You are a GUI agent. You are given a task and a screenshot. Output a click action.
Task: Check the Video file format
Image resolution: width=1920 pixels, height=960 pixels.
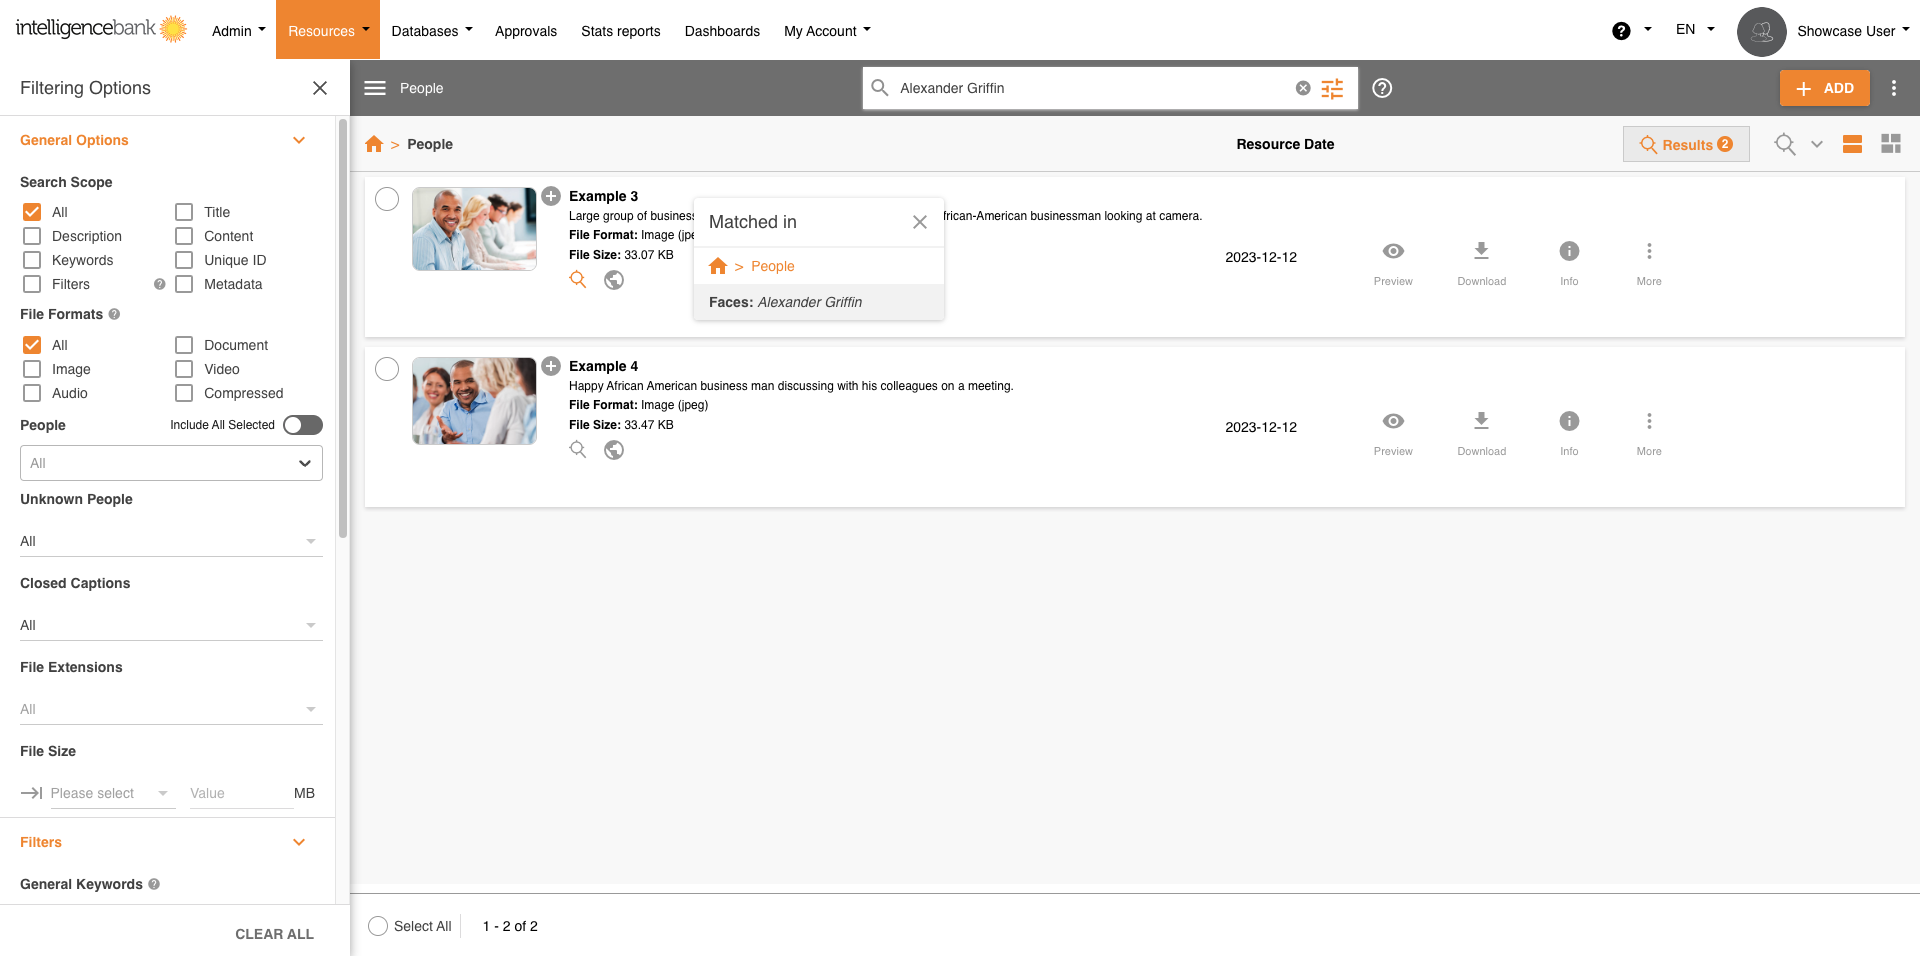click(184, 369)
